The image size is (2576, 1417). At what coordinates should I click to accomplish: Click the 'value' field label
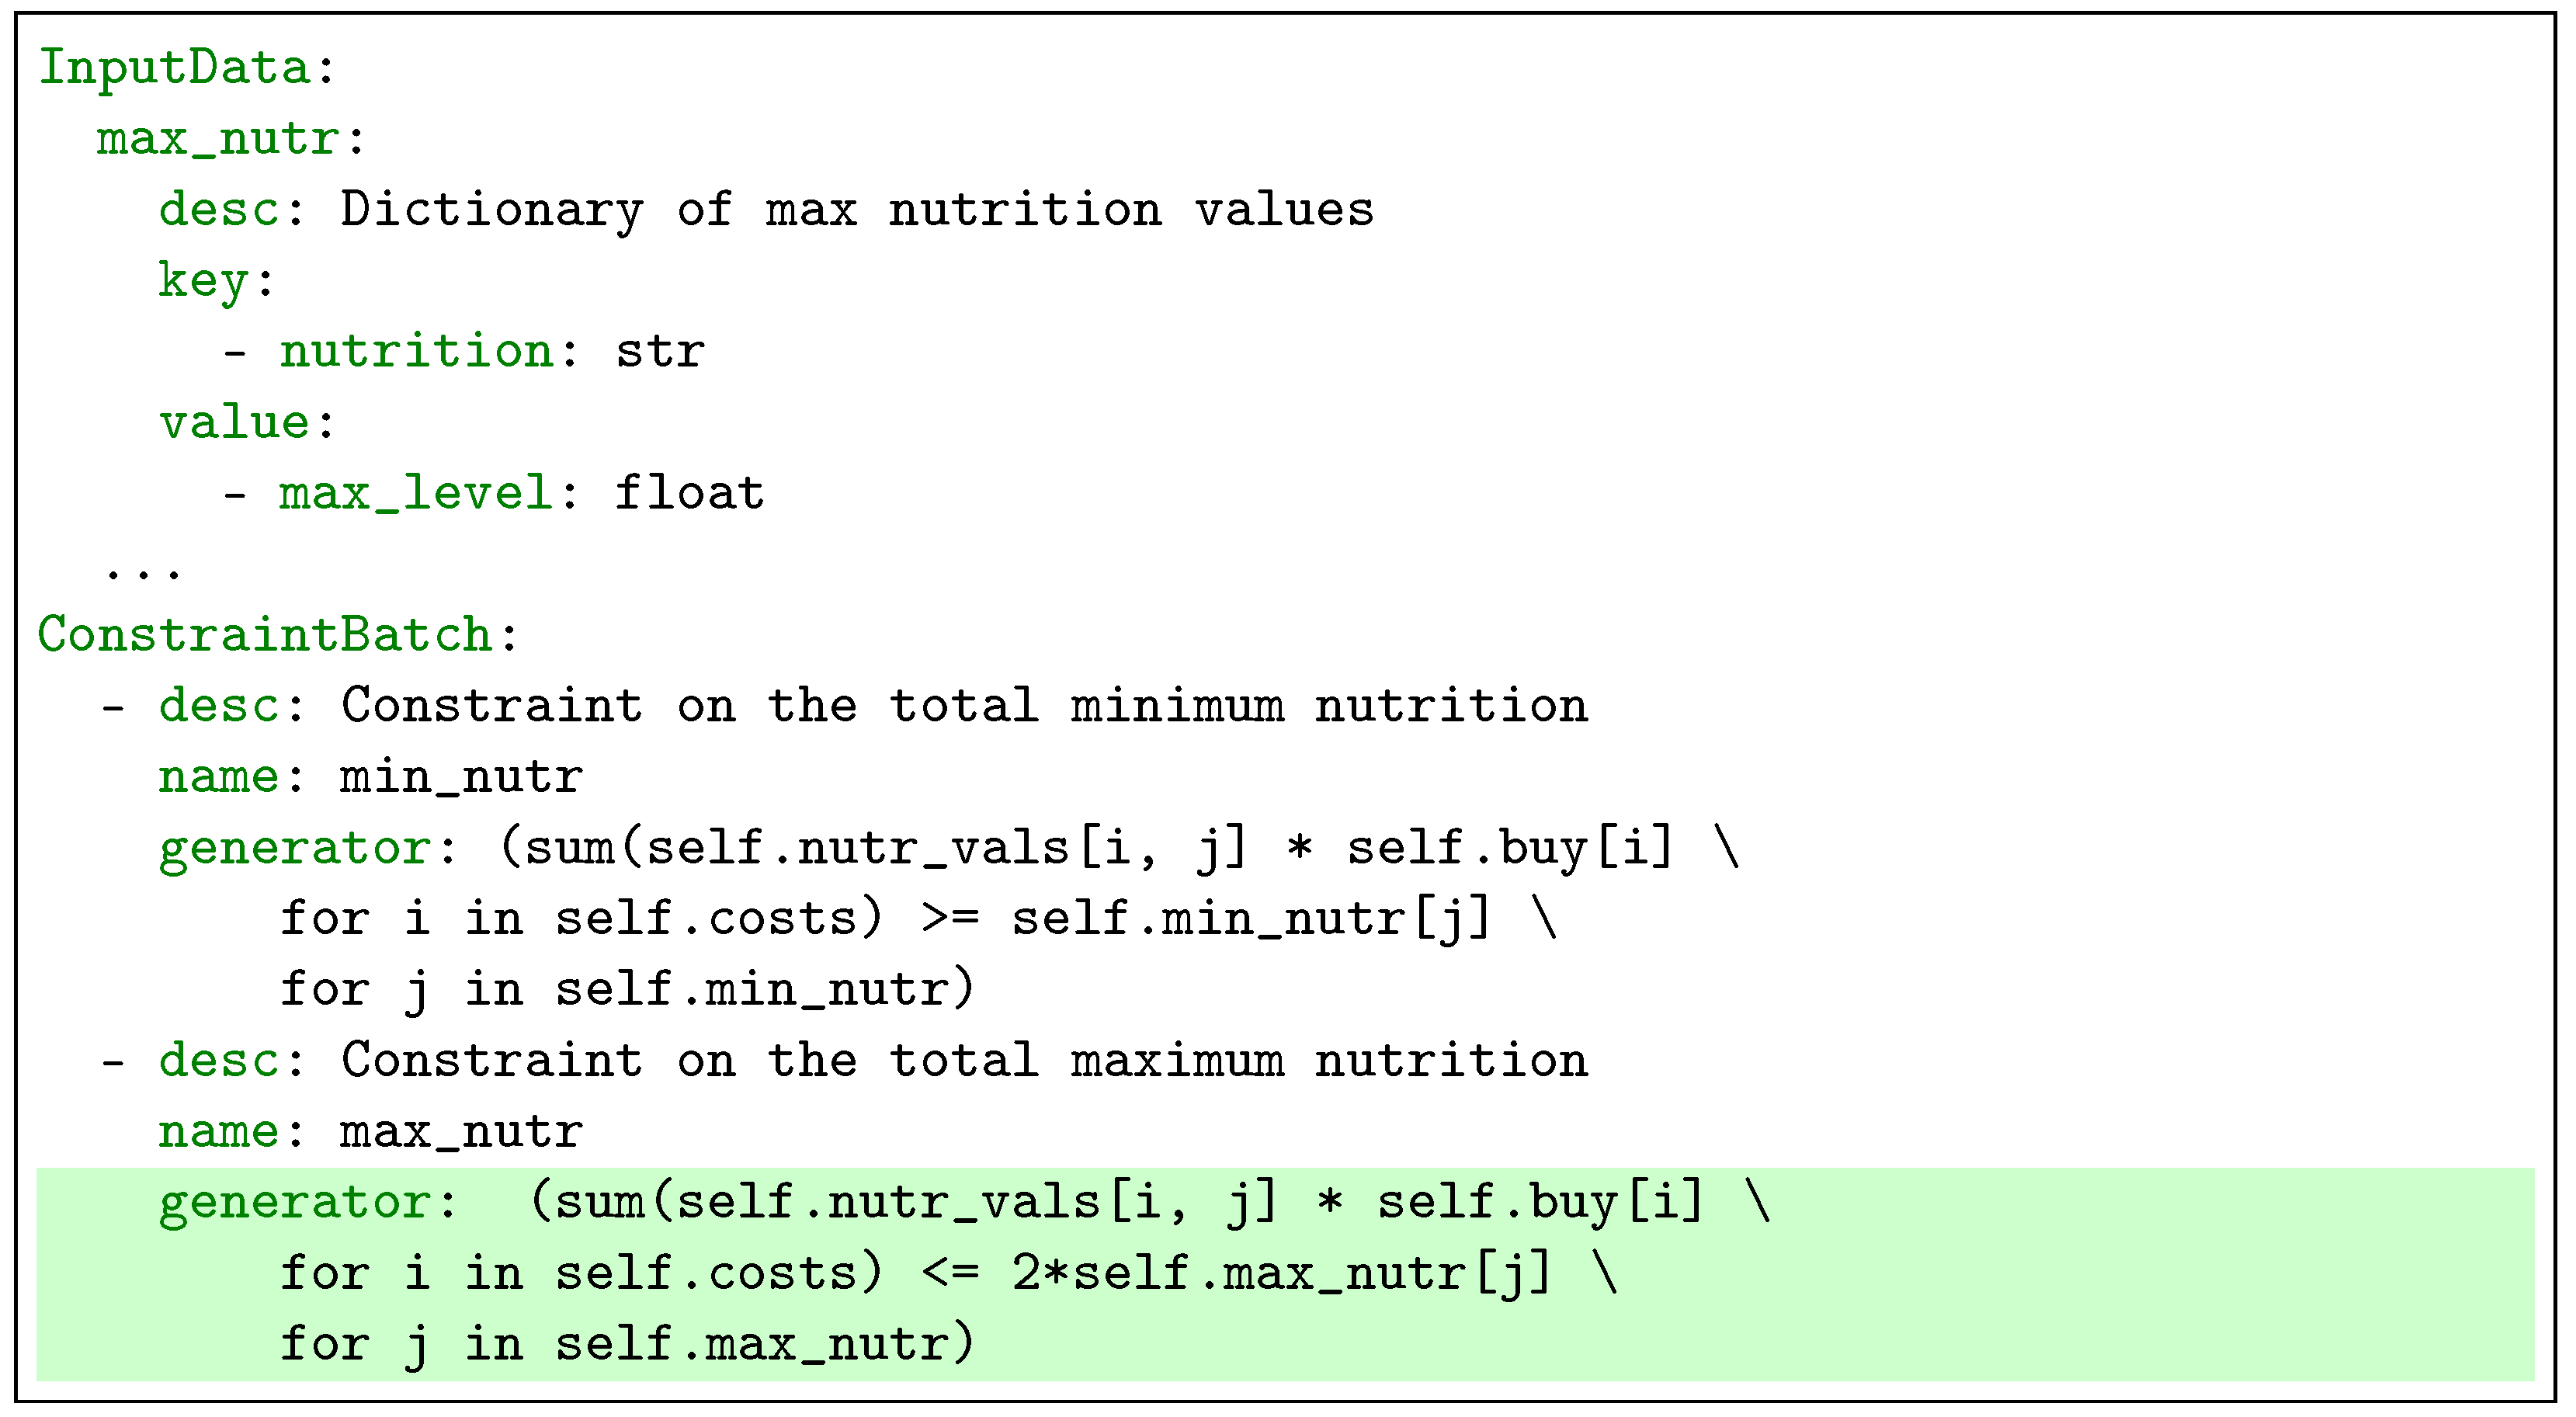(235, 423)
